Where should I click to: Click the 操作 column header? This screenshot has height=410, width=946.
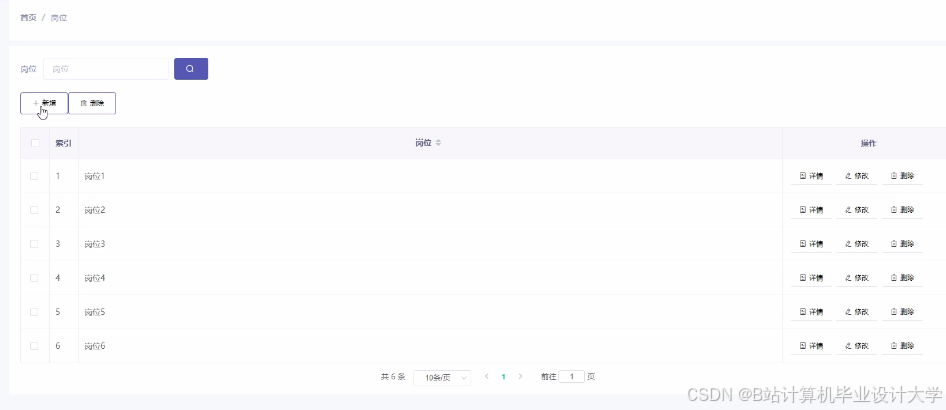tap(868, 143)
